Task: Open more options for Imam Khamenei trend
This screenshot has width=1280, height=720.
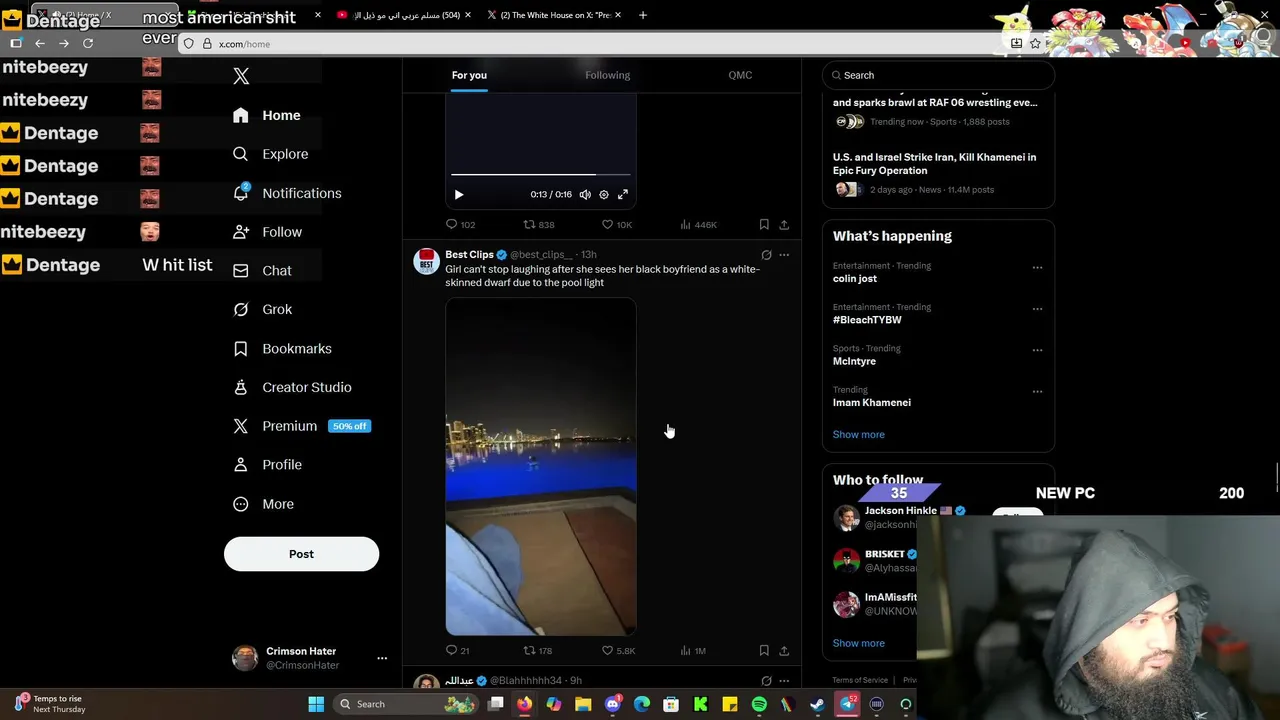Action: [1037, 392]
